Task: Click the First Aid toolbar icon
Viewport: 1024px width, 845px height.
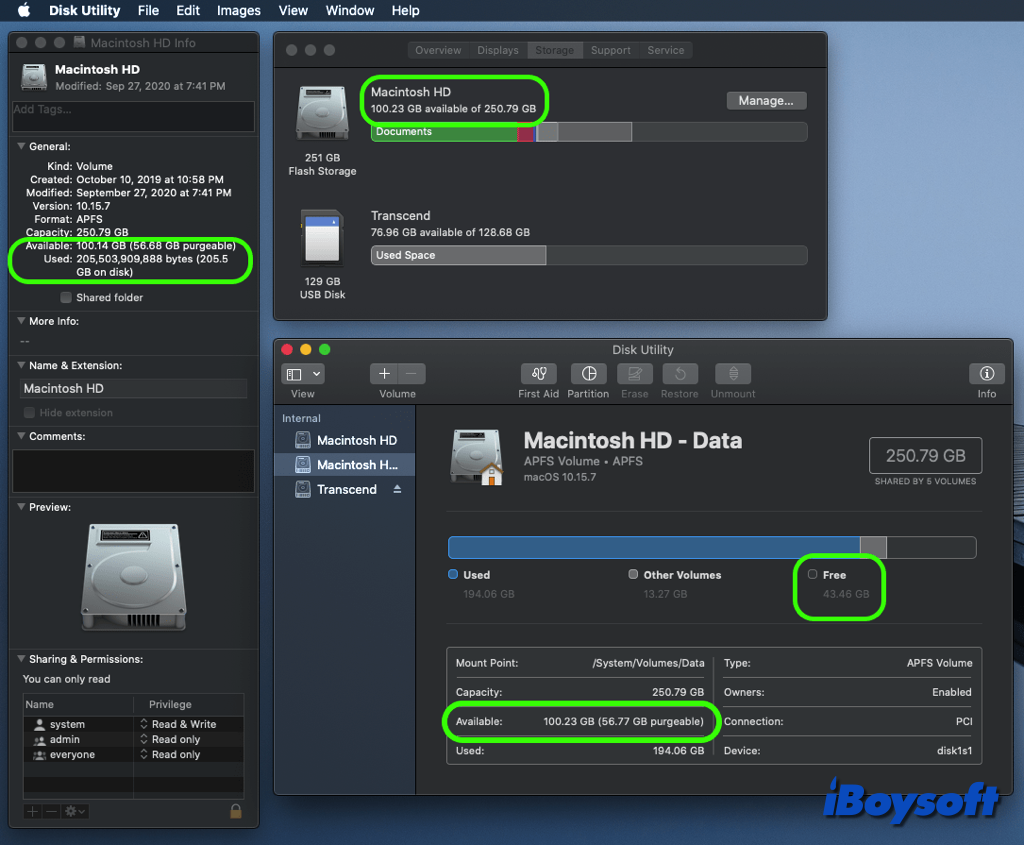Action: [x=538, y=374]
